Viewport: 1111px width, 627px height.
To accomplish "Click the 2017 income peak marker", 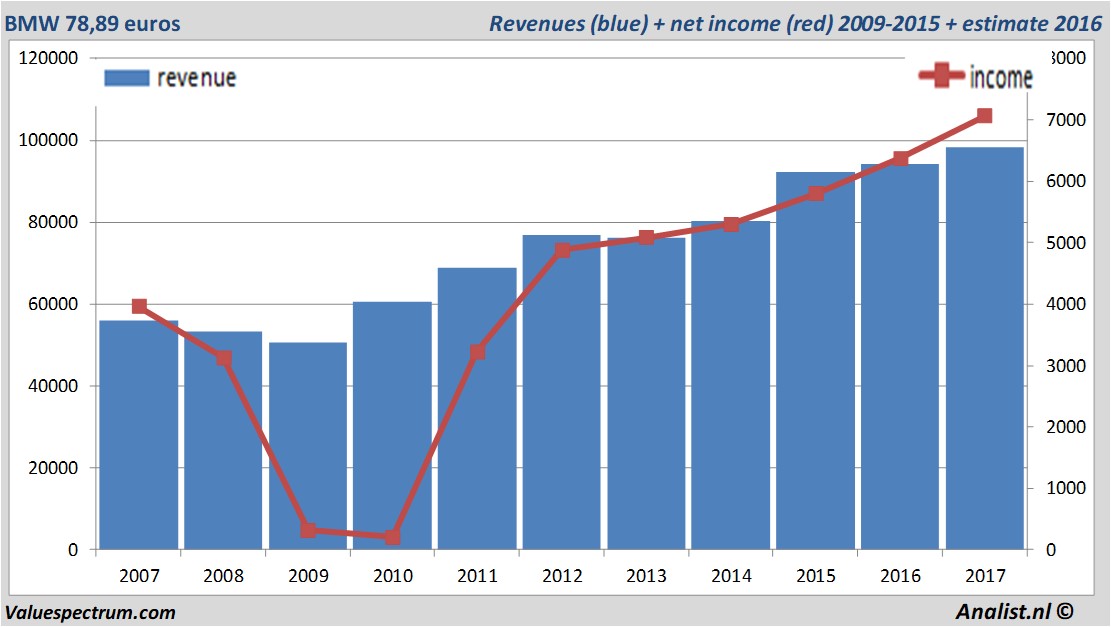I will click(x=984, y=116).
